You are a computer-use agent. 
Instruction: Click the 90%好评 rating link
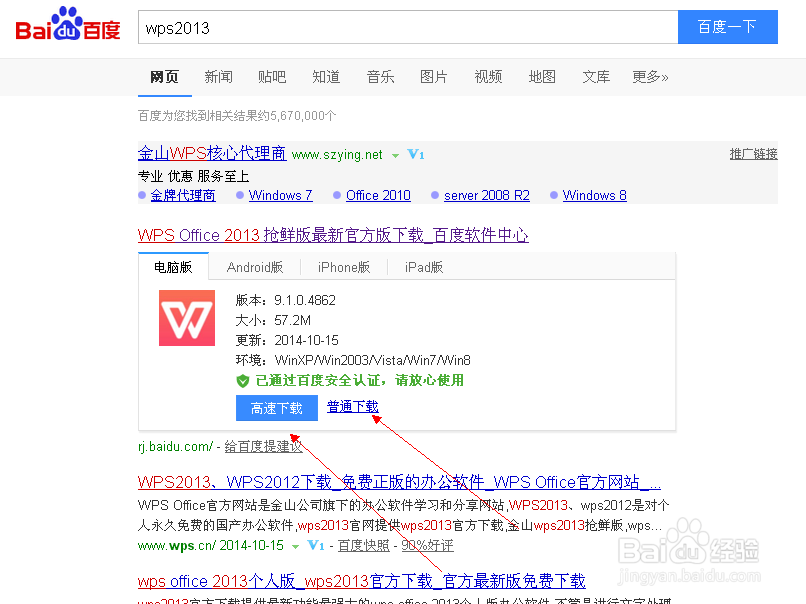(x=427, y=545)
